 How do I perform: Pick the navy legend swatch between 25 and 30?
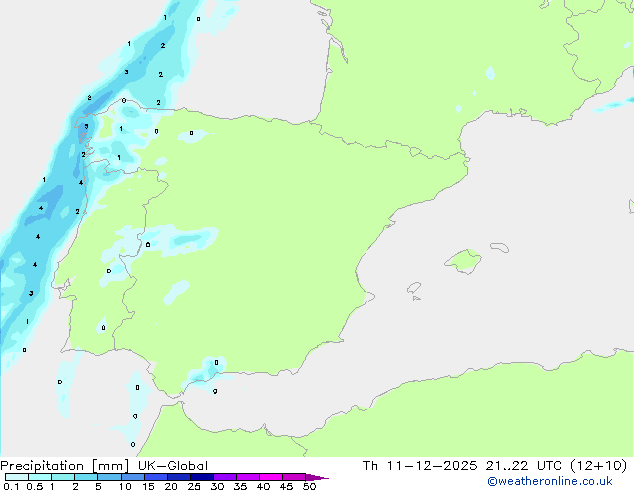point(202,477)
